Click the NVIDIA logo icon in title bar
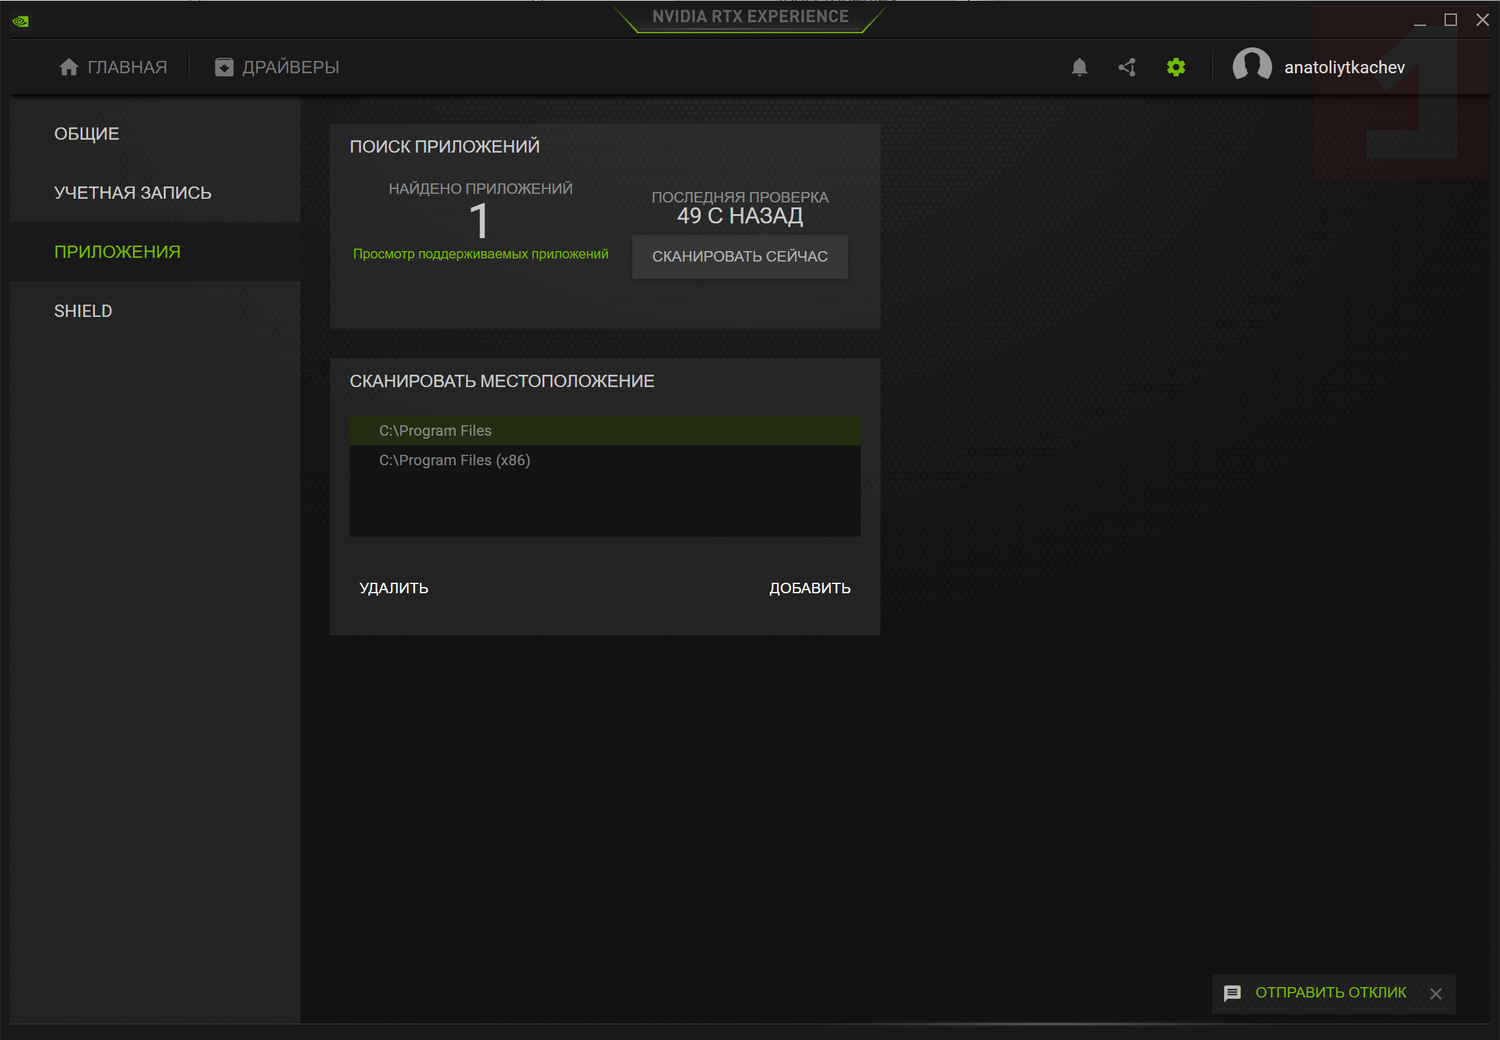The height and width of the screenshot is (1040, 1500). pyautogui.click(x=20, y=20)
